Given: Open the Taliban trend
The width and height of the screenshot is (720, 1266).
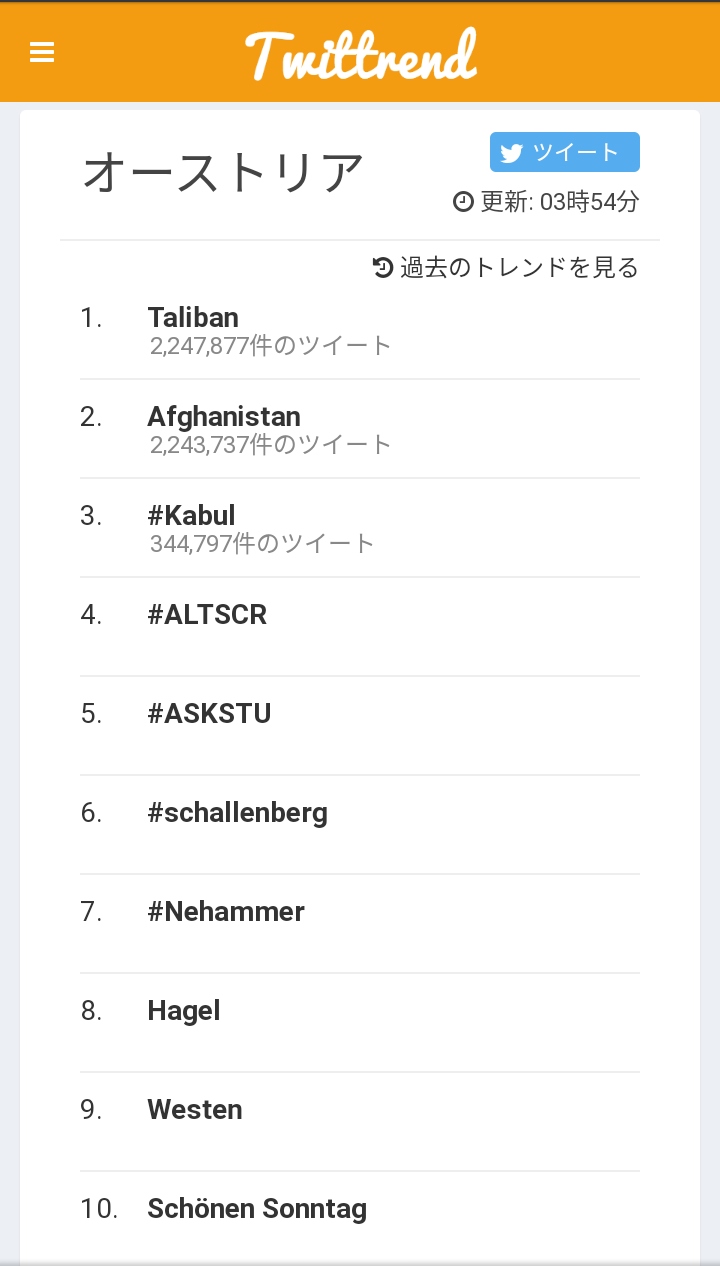Looking at the screenshot, I should (193, 317).
